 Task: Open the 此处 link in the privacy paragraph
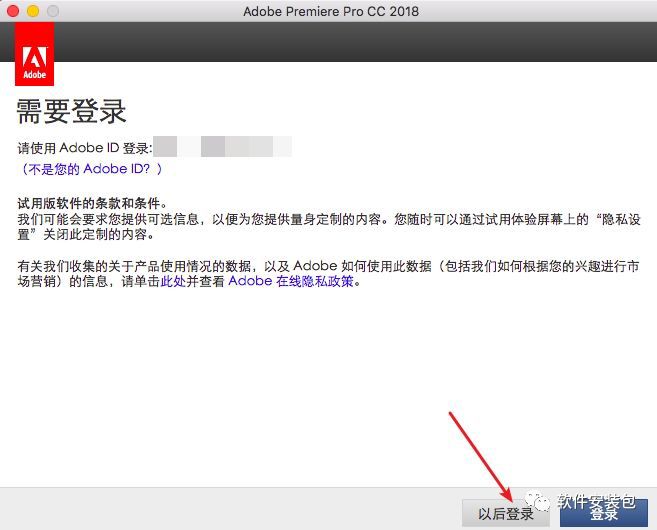pos(173,281)
